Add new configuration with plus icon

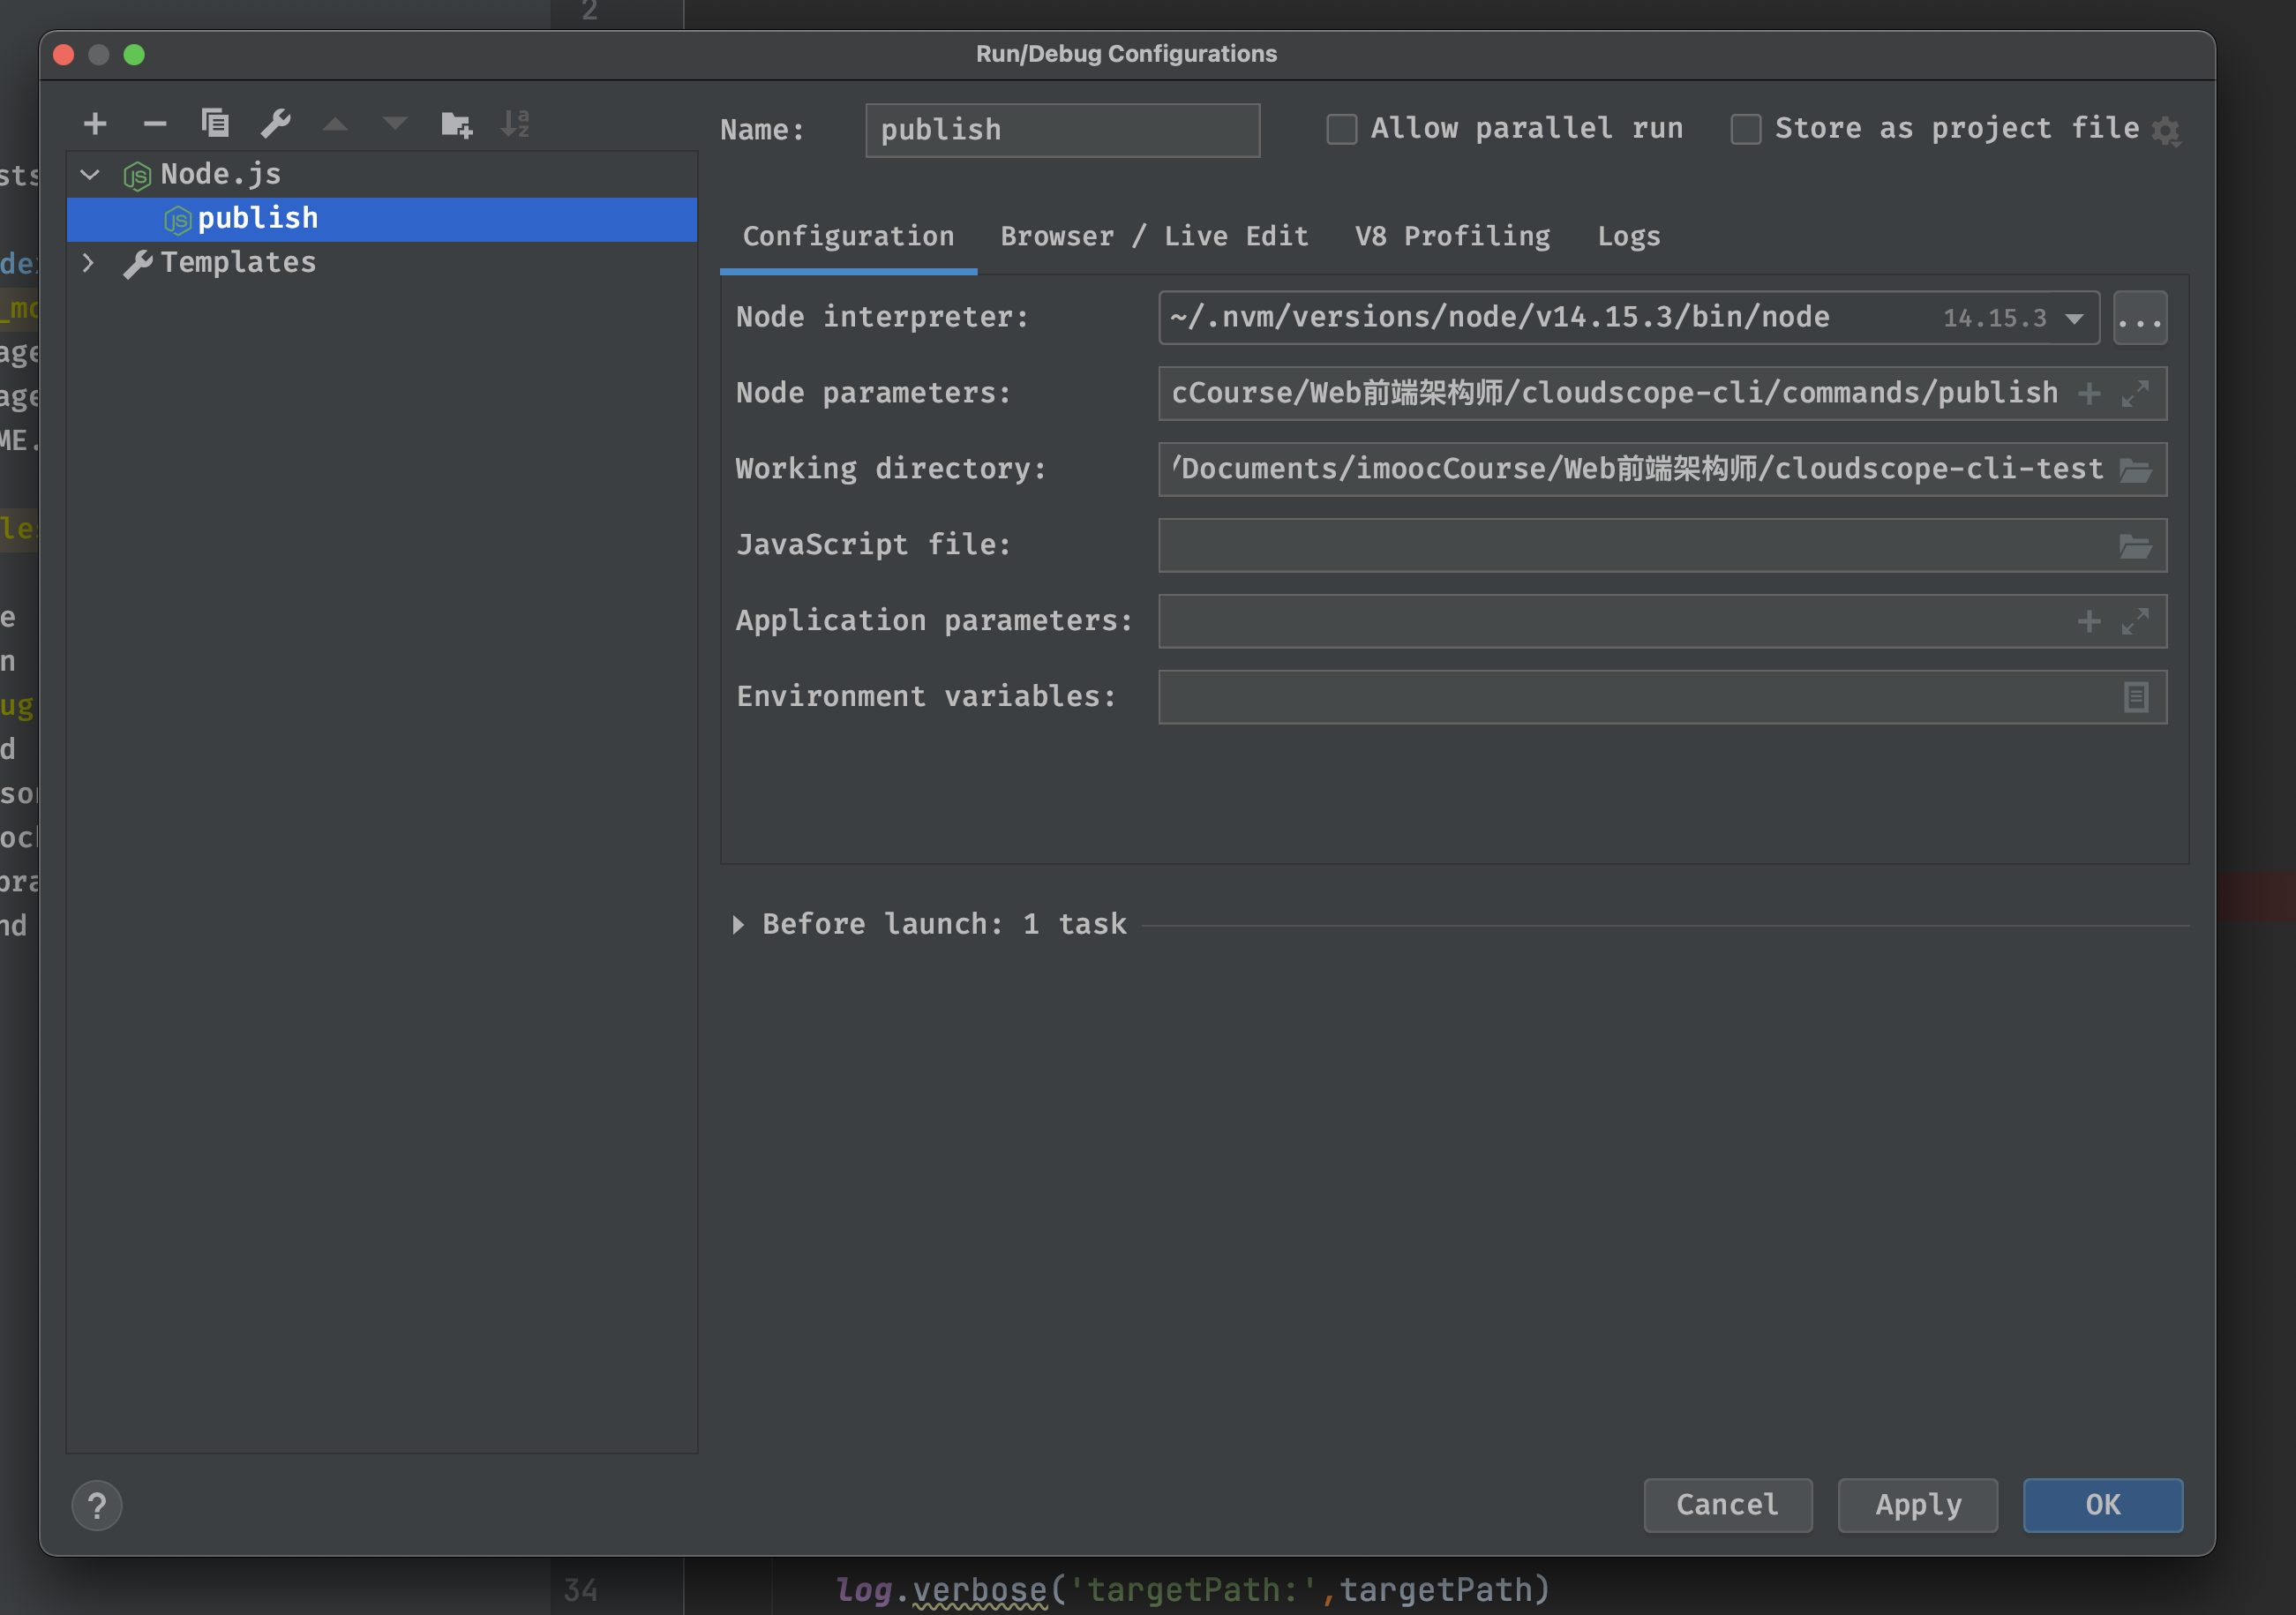point(95,124)
